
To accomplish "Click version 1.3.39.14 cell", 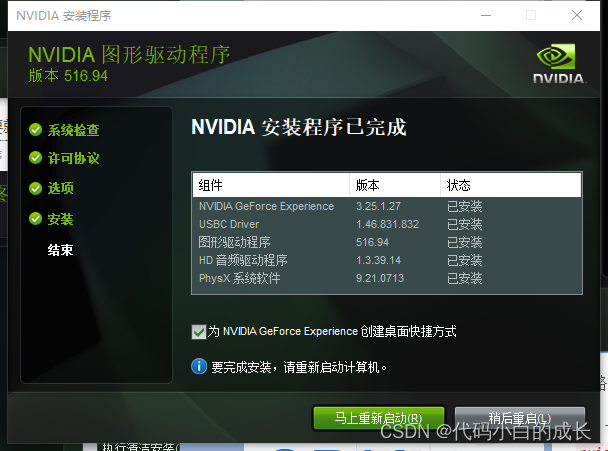I will 378,260.
